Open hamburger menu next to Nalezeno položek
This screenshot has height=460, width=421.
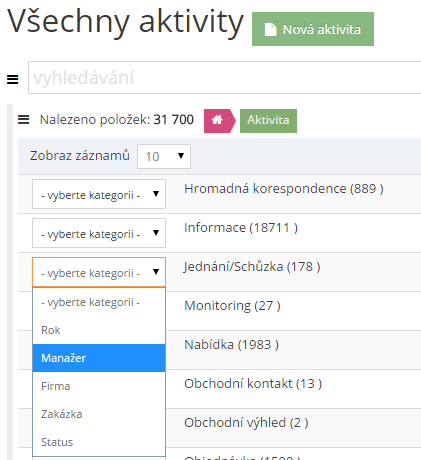(24, 119)
